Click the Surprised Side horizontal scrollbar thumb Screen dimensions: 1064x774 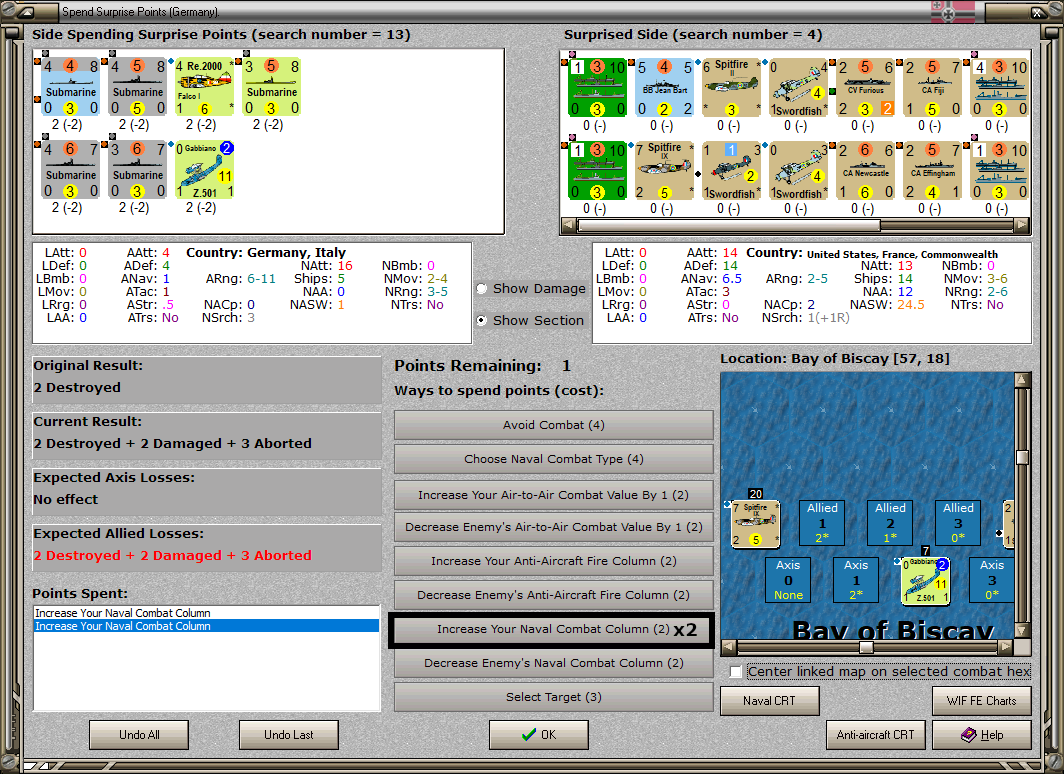click(728, 226)
